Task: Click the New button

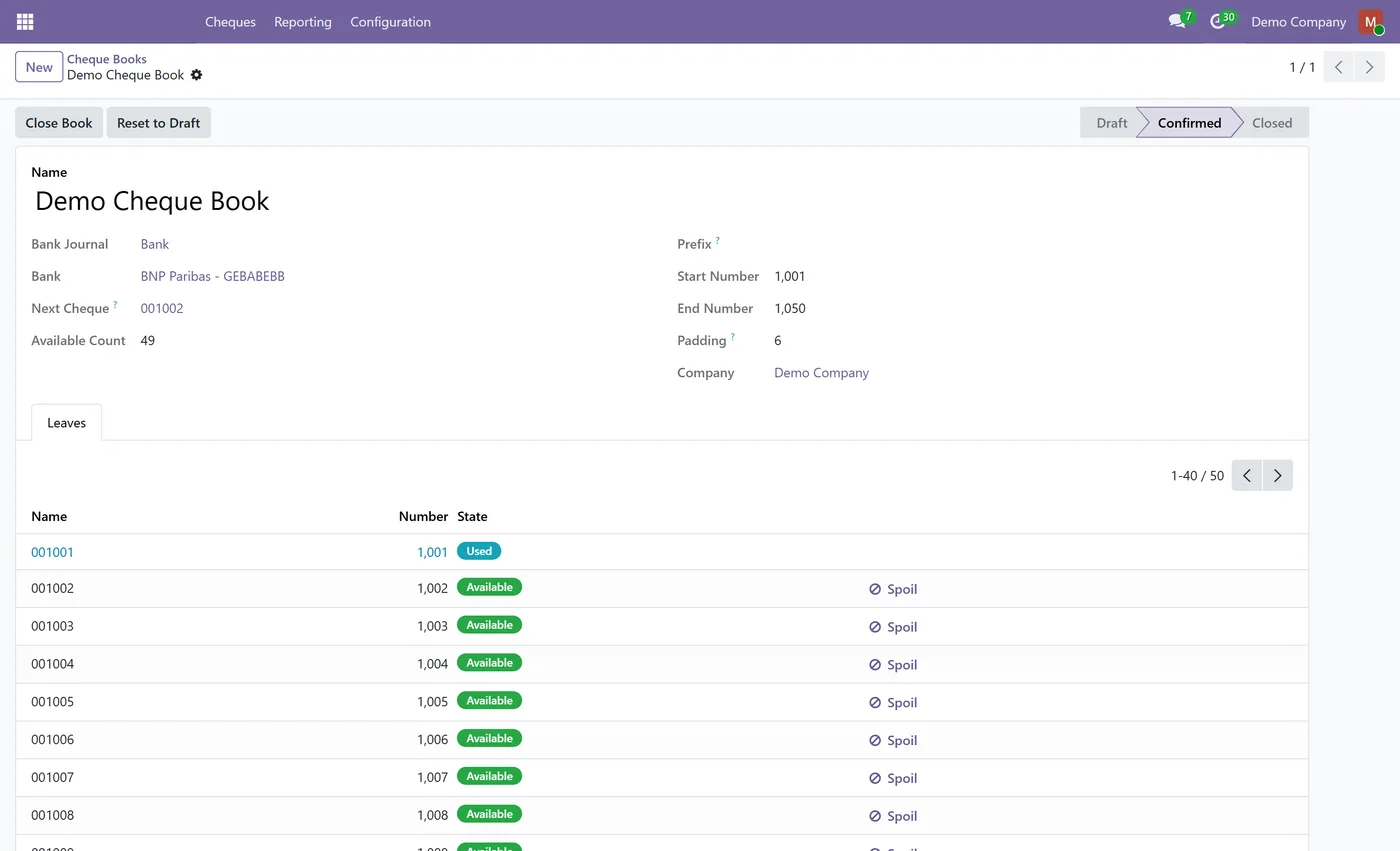Action: [39, 67]
